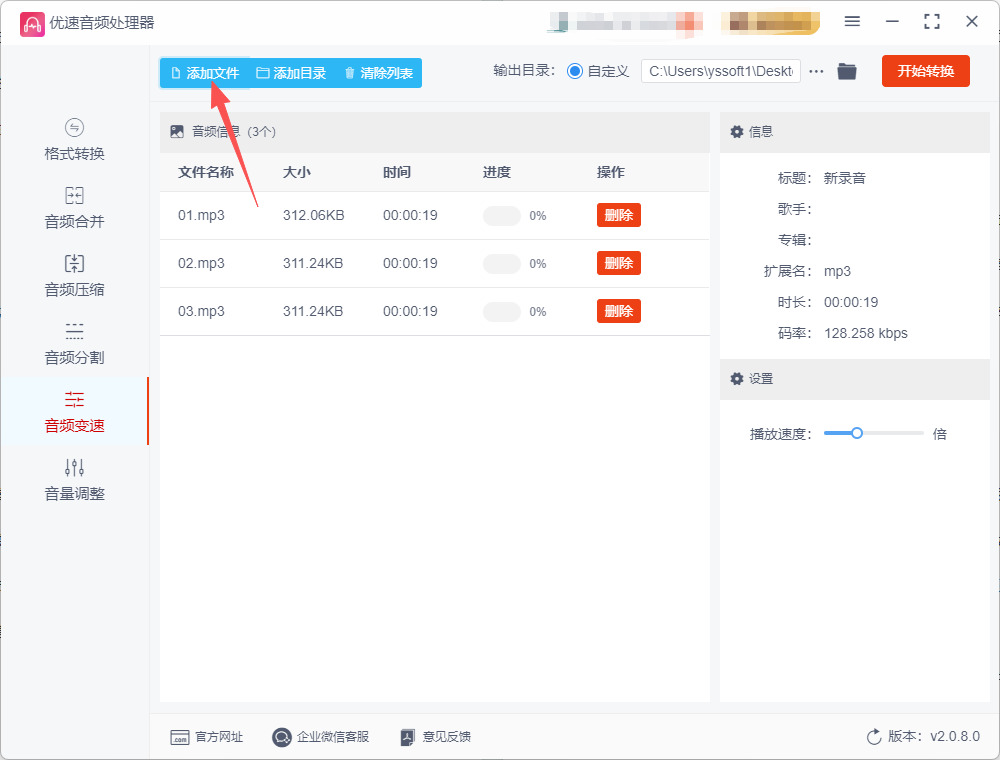Screen dimensions: 1000x760
Task: Click the 02.mp3 progress bar
Action: pyautogui.click(x=502, y=263)
